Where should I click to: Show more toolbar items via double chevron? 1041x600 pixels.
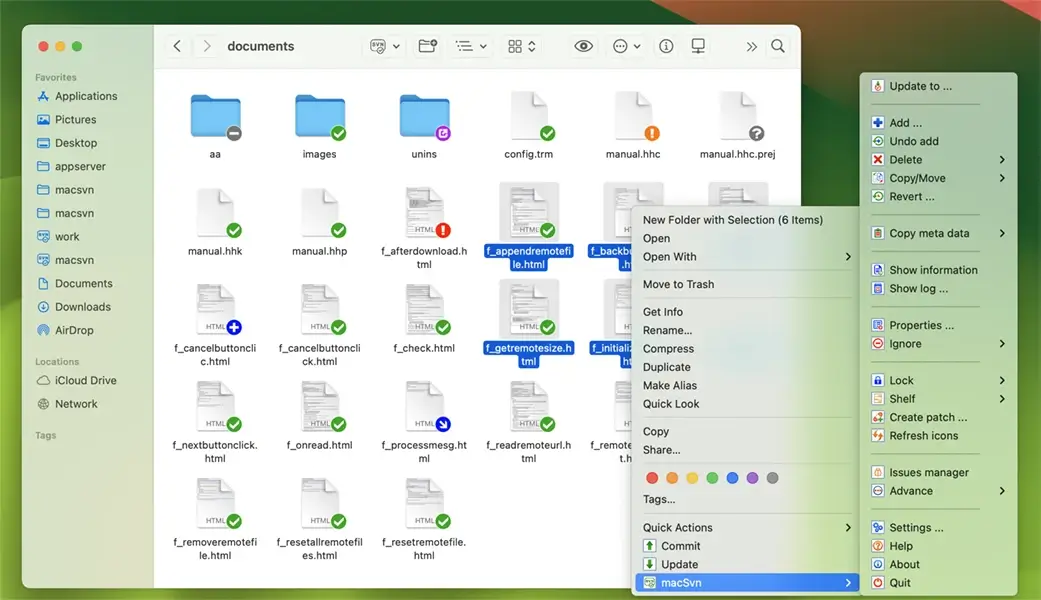pos(751,46)
